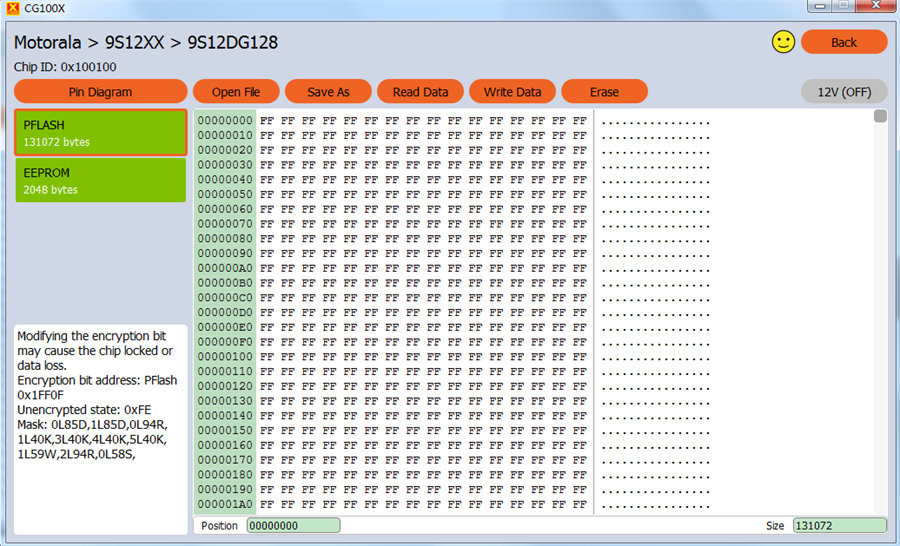Go back using the Back button
The image size is (900, 546).
click(844, 42)
